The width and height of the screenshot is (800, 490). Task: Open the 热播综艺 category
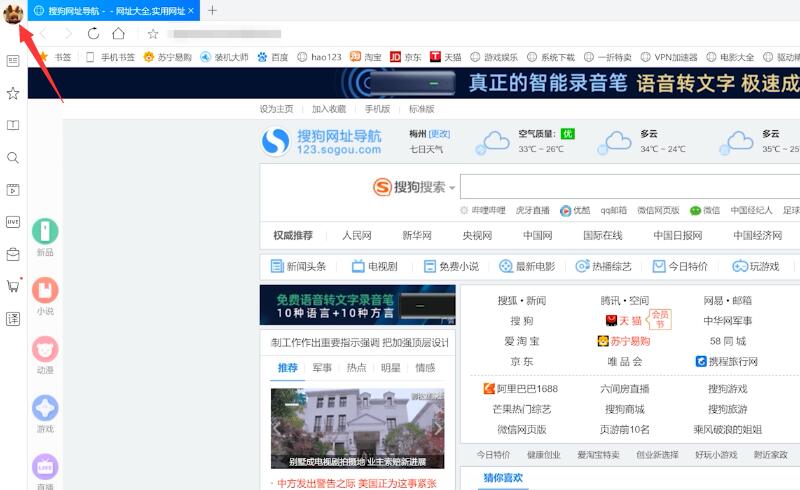point(604,266)
